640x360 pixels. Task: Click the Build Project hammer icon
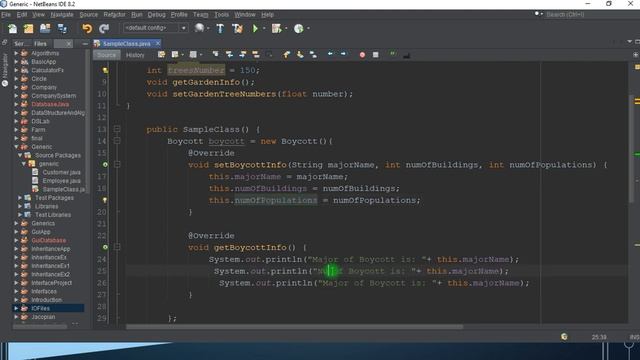pyautogui.click(x=220, y=29)
